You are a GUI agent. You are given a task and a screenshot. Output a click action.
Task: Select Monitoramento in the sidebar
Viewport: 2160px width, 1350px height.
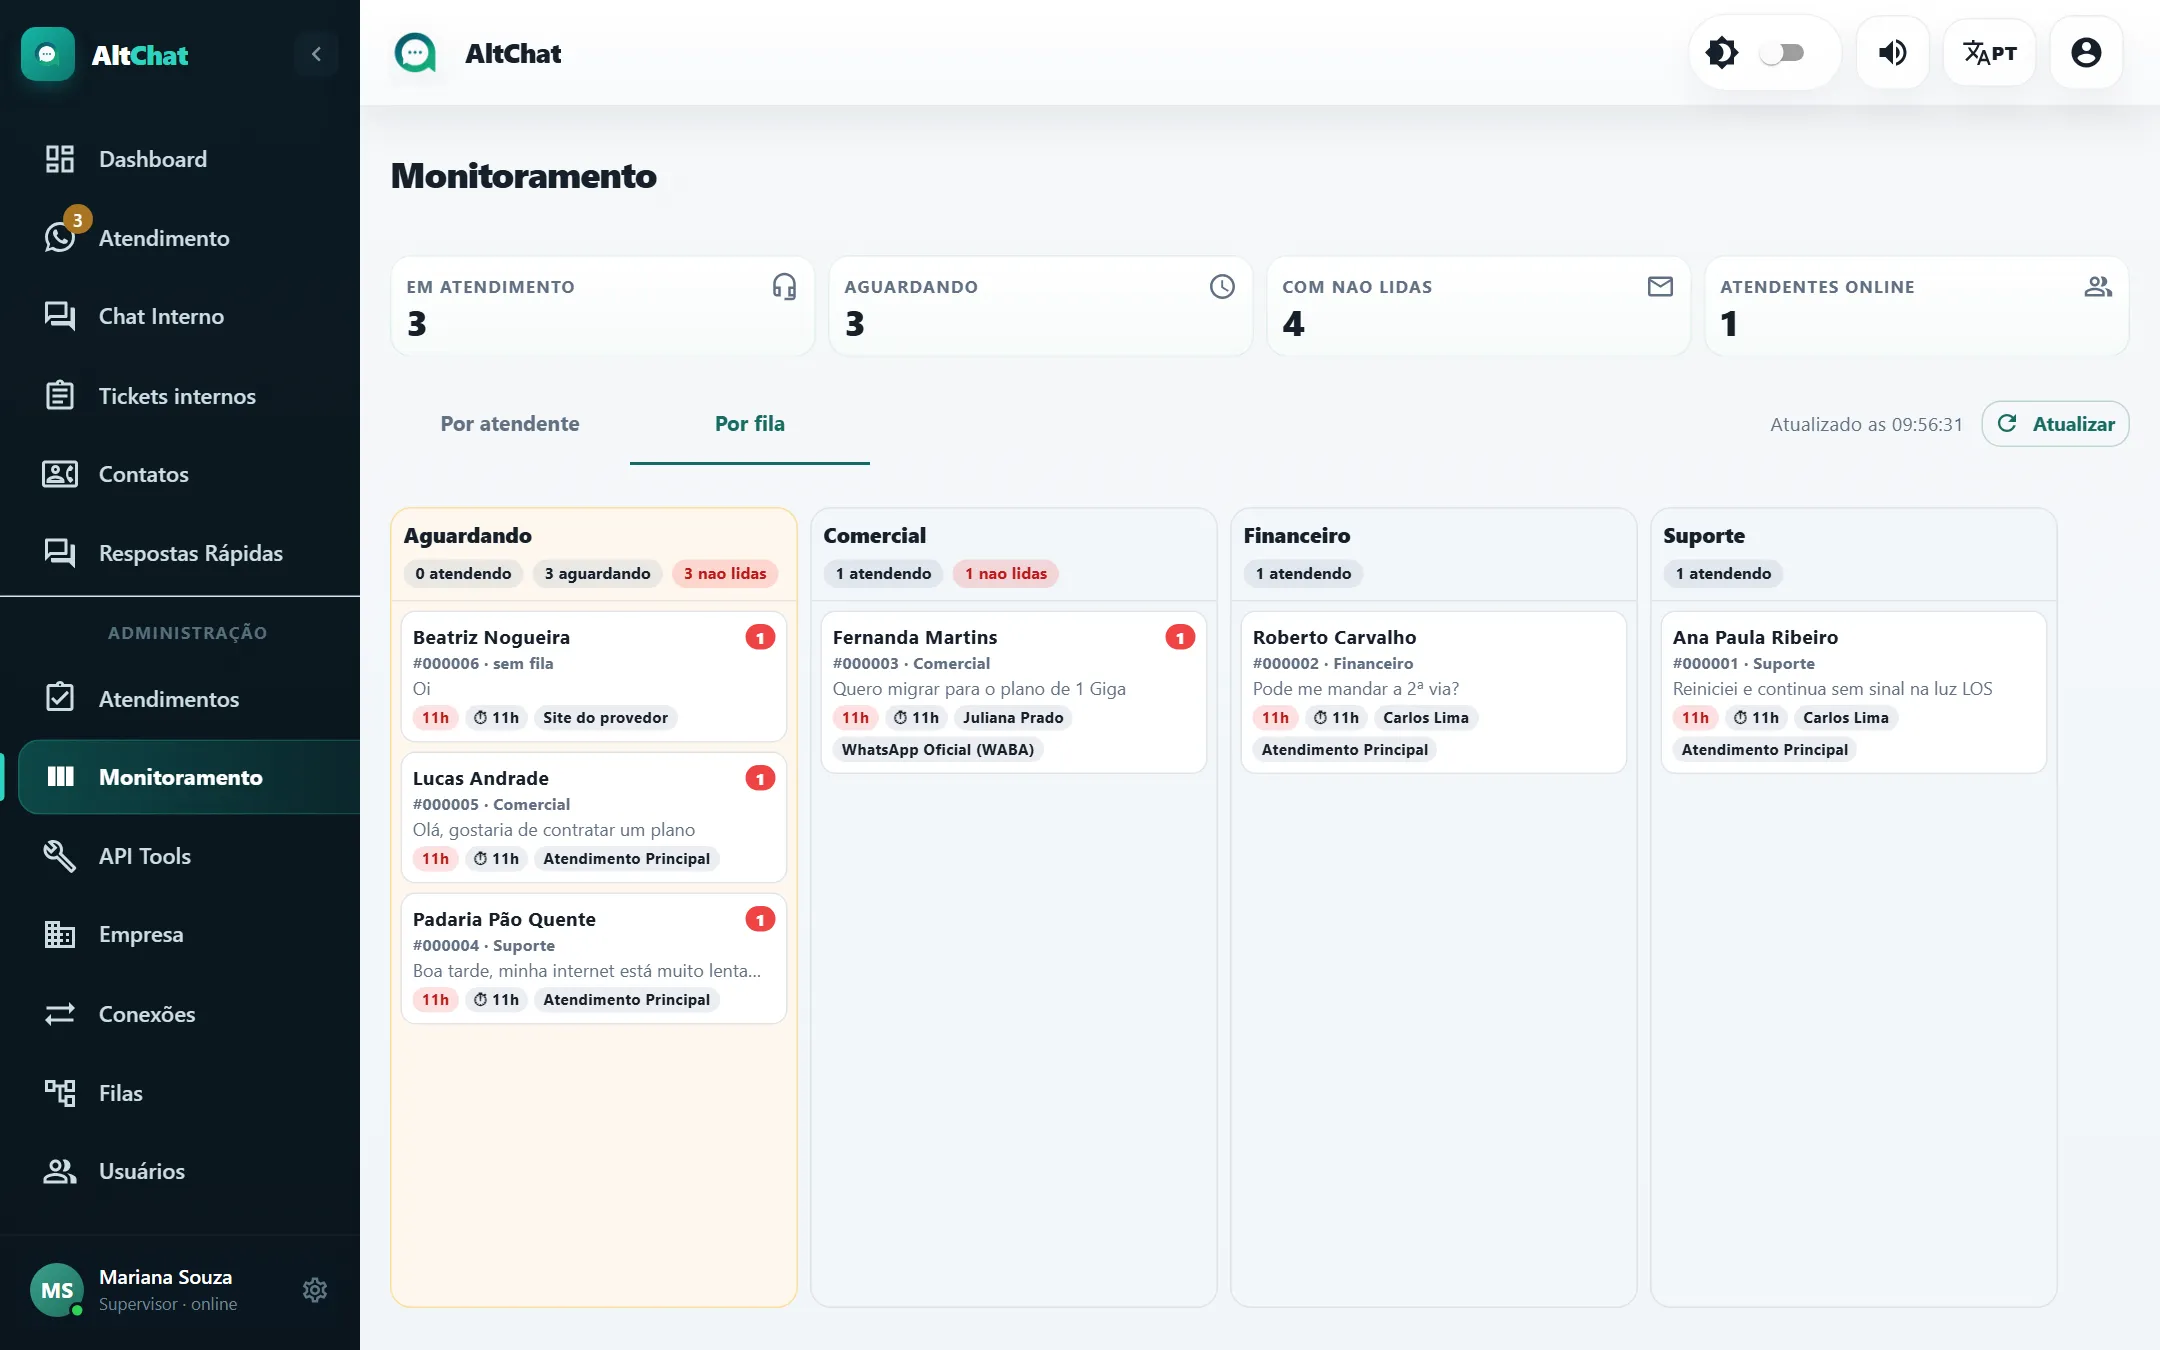[189, 777]
